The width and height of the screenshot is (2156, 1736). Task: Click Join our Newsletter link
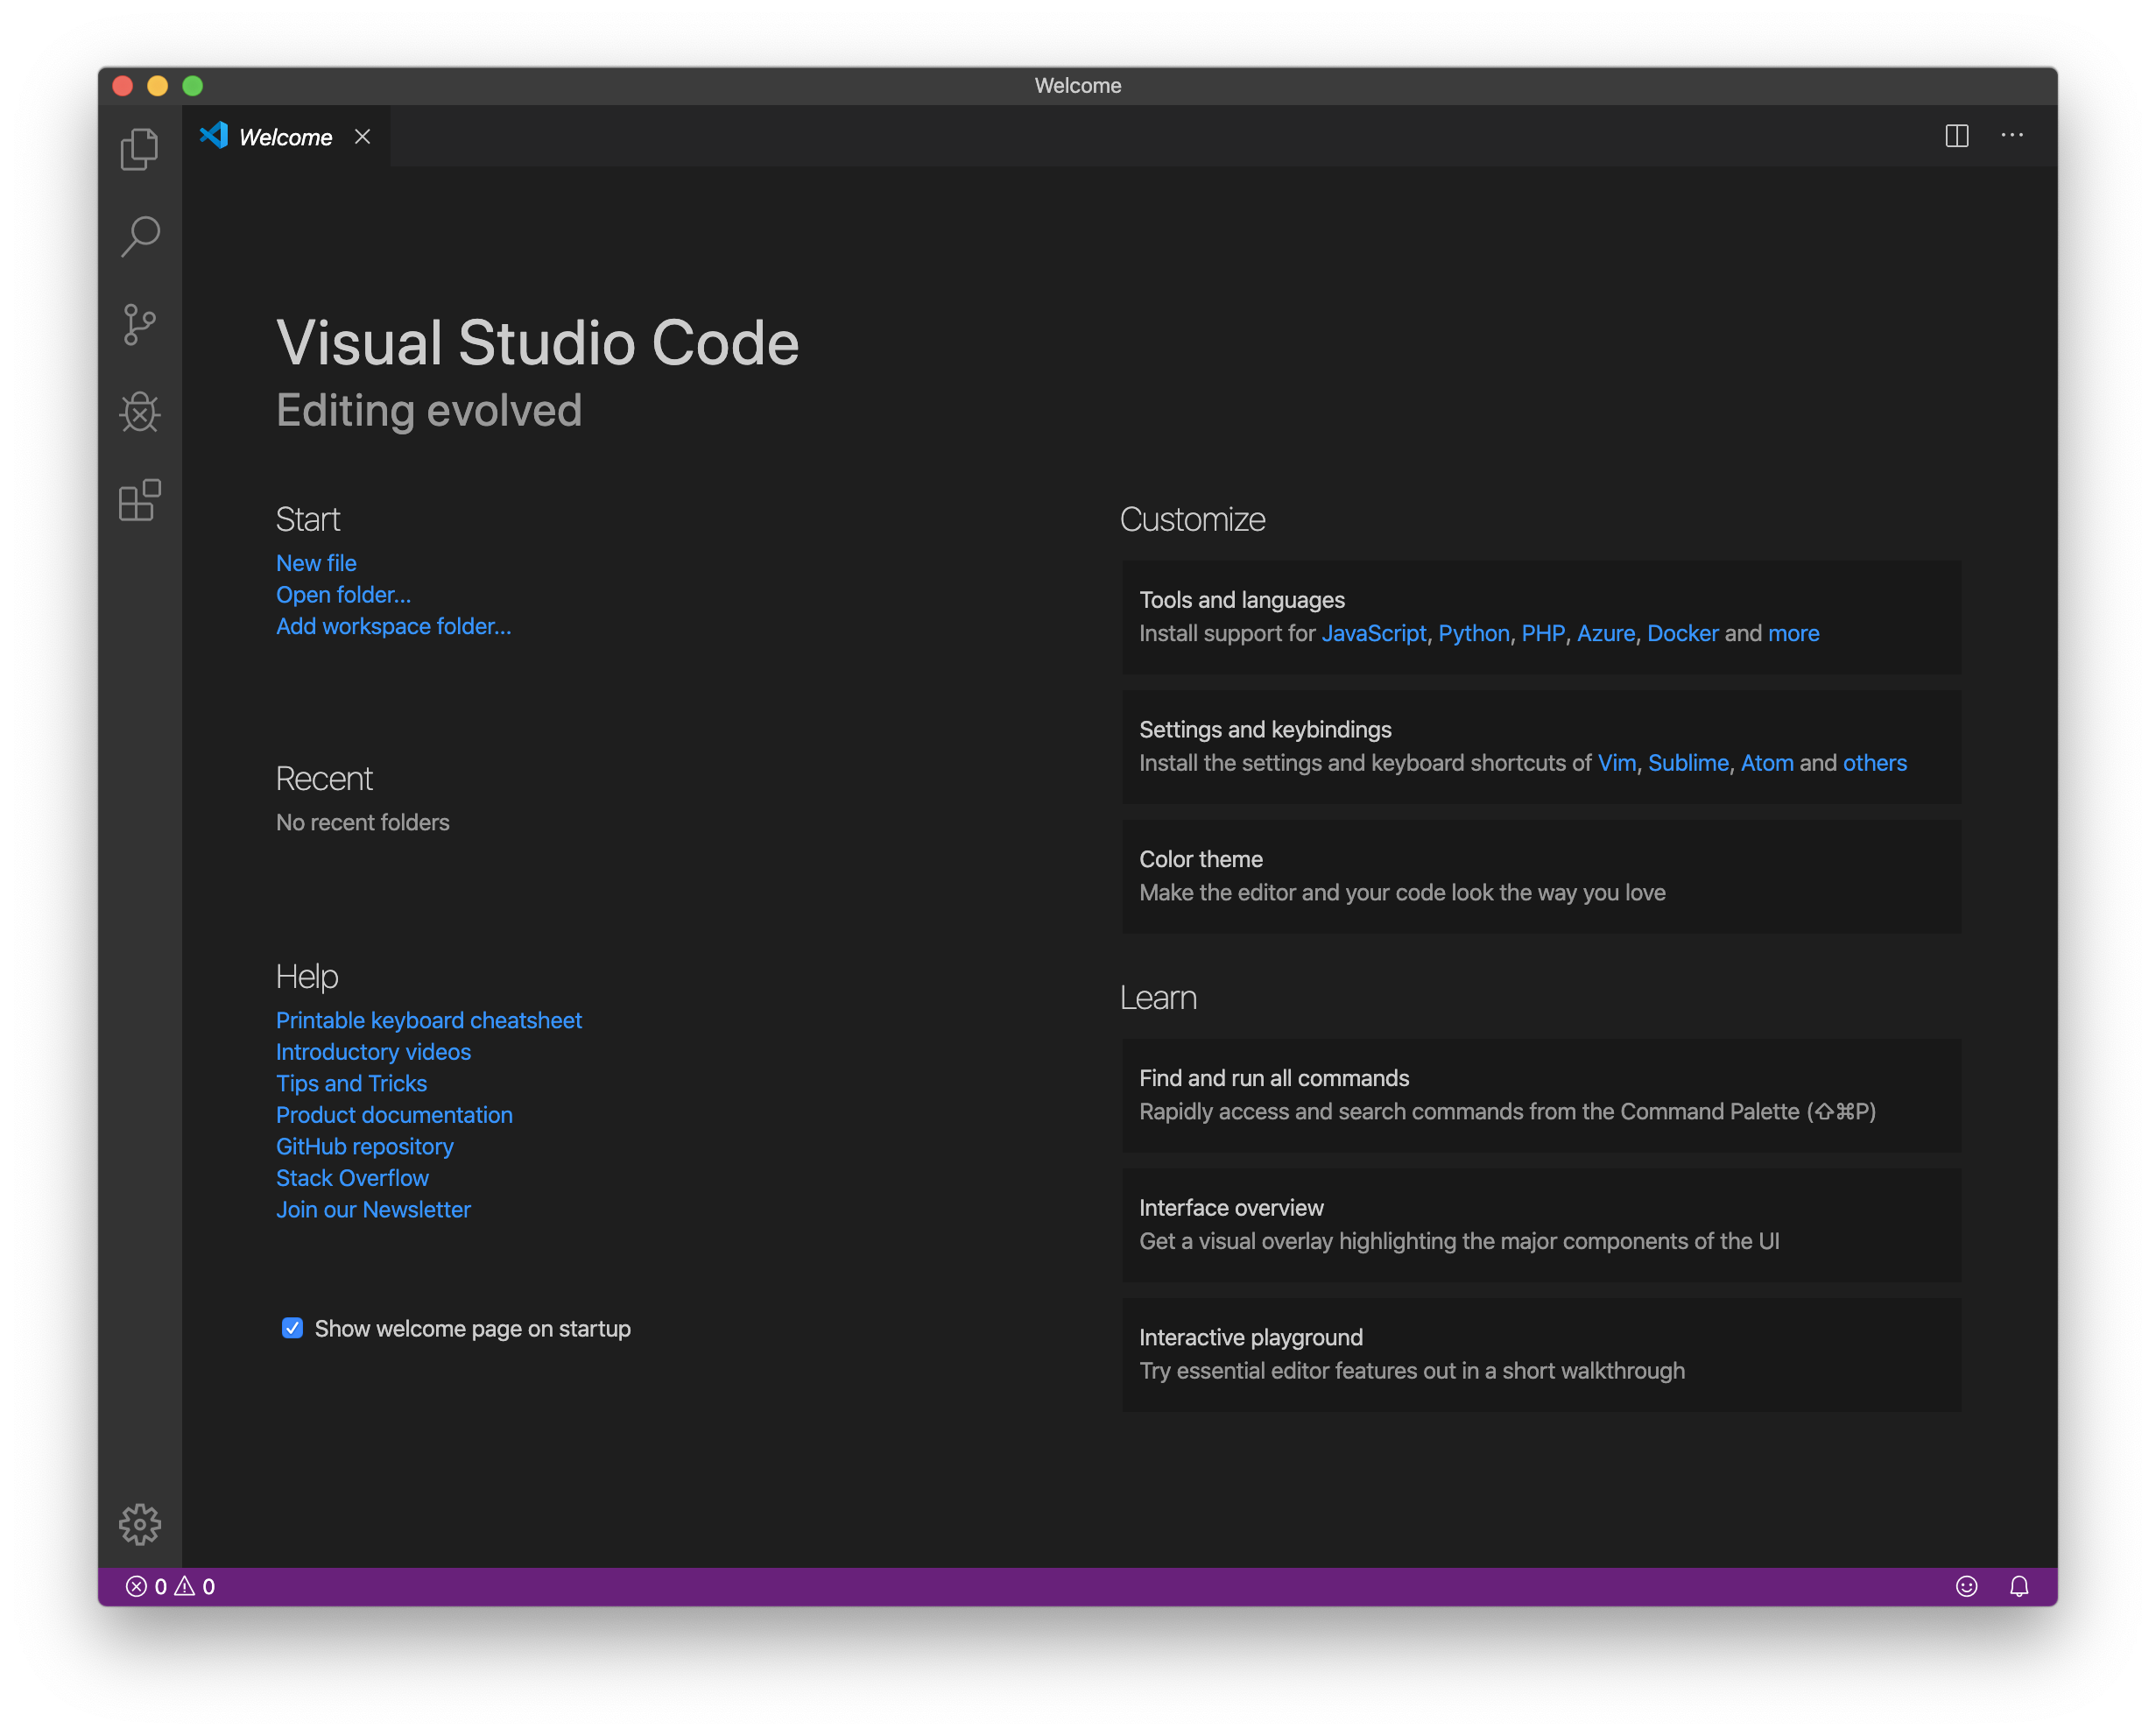click(x=373, y=1209)
